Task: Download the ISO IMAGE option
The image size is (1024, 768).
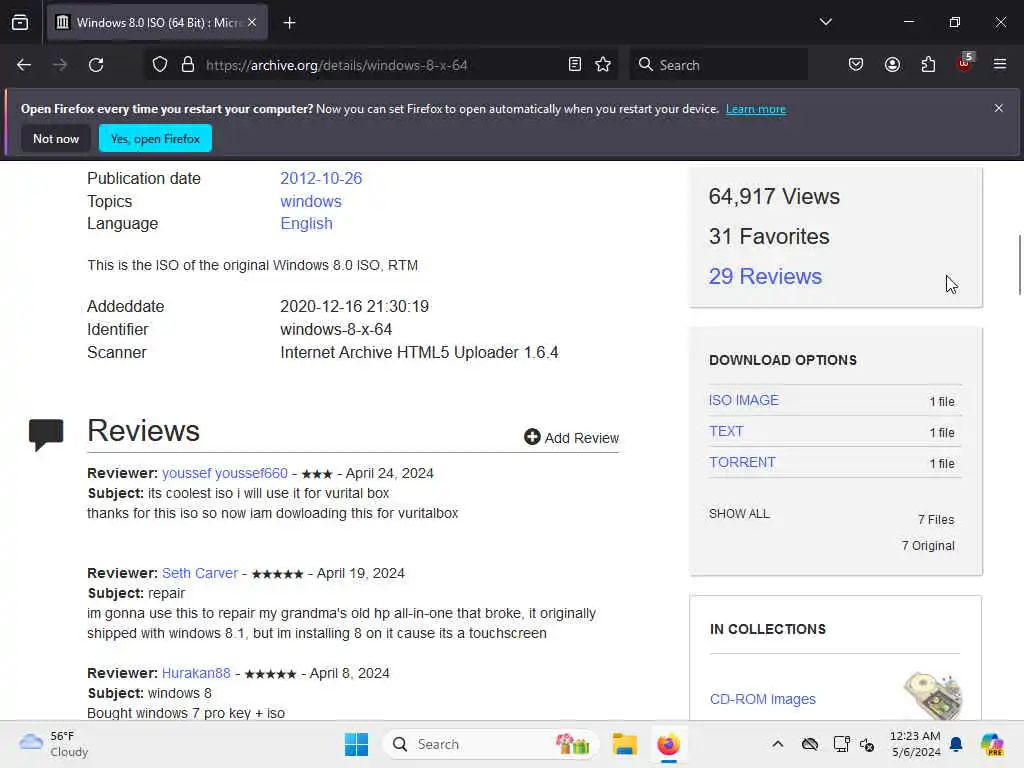Action: click(x=743, y=400)
